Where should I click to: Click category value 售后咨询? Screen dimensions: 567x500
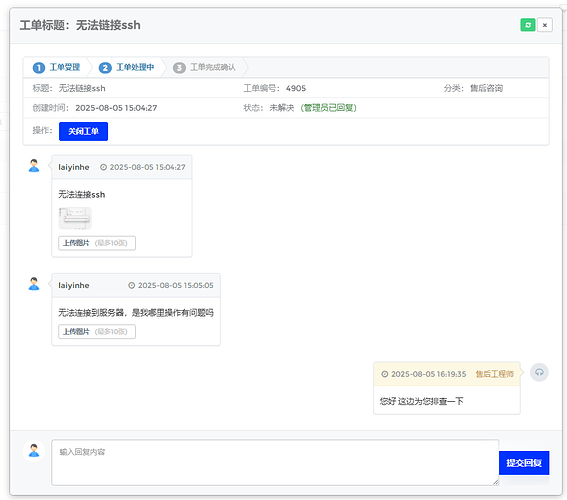pyautogui.click(x=486, y=88)
